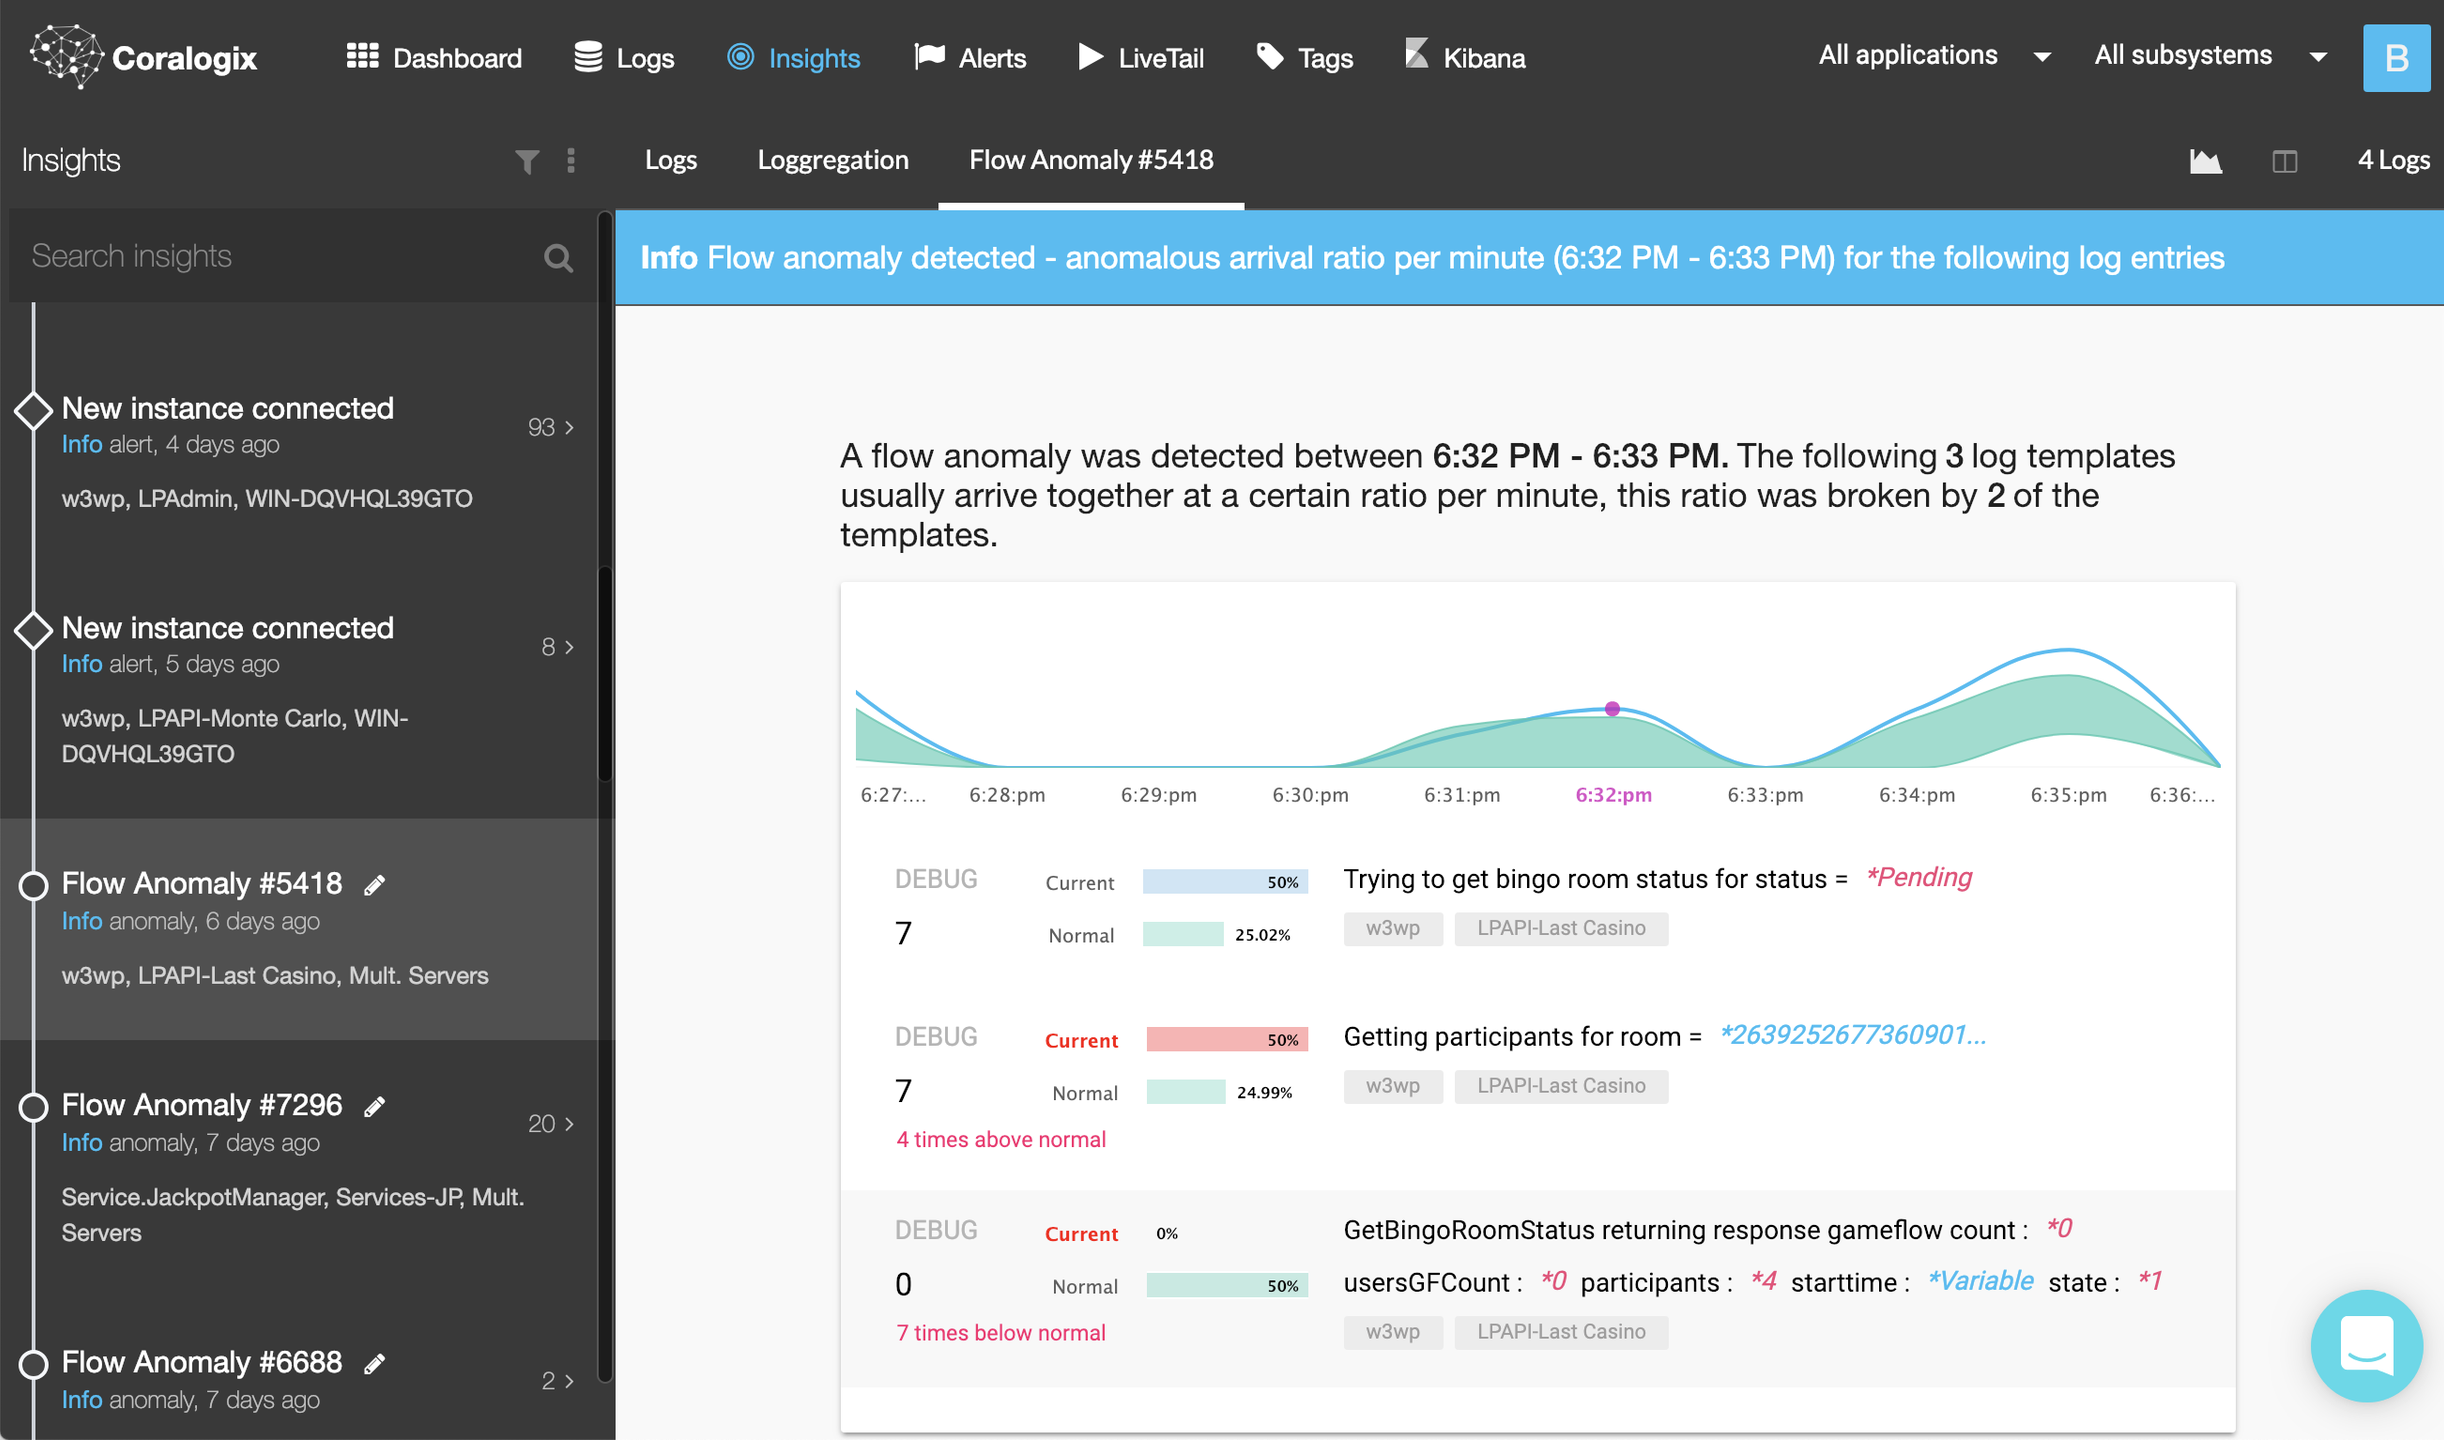Click the 6:32pm marker dot on chart
Viewport: 2444px width, 1440px height.
(1612, 709)
